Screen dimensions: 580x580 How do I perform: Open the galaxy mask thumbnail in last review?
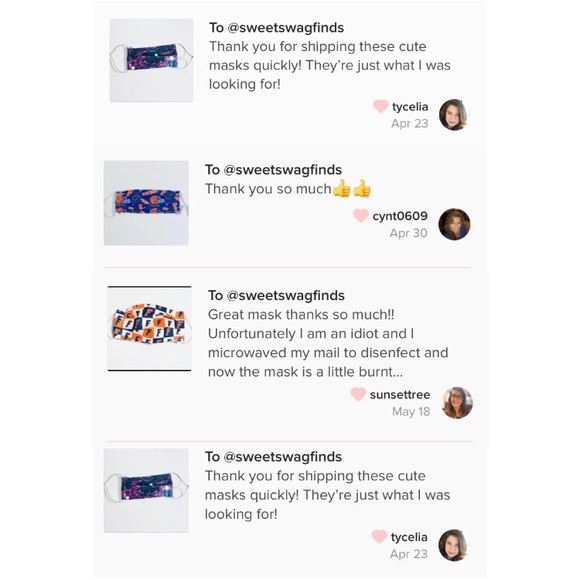pos(146,490)
